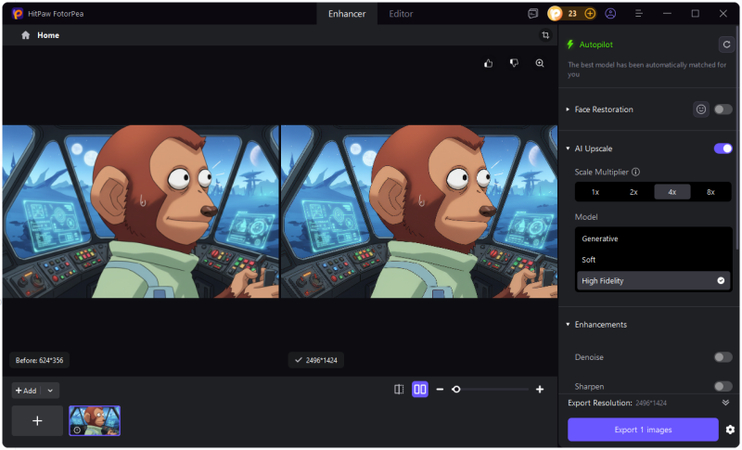Viewport: 742px width, 450px height.
Task: Click the zoom slider handle
Action: (456, 389)
